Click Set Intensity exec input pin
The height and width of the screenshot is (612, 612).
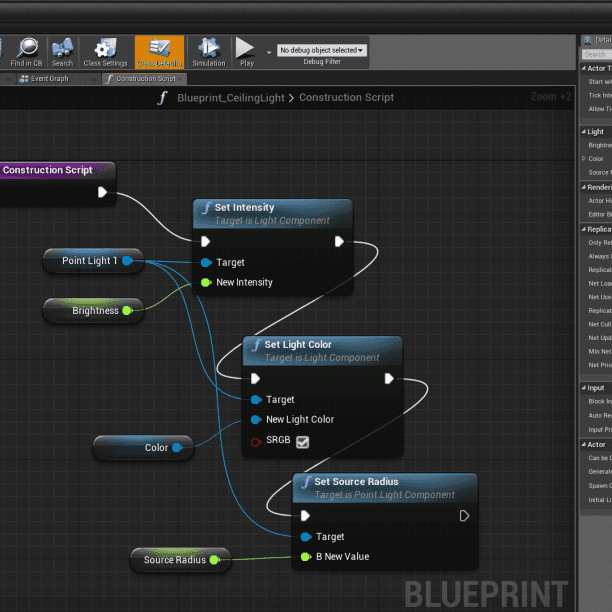pyautogui.click(x=206, y=242)
